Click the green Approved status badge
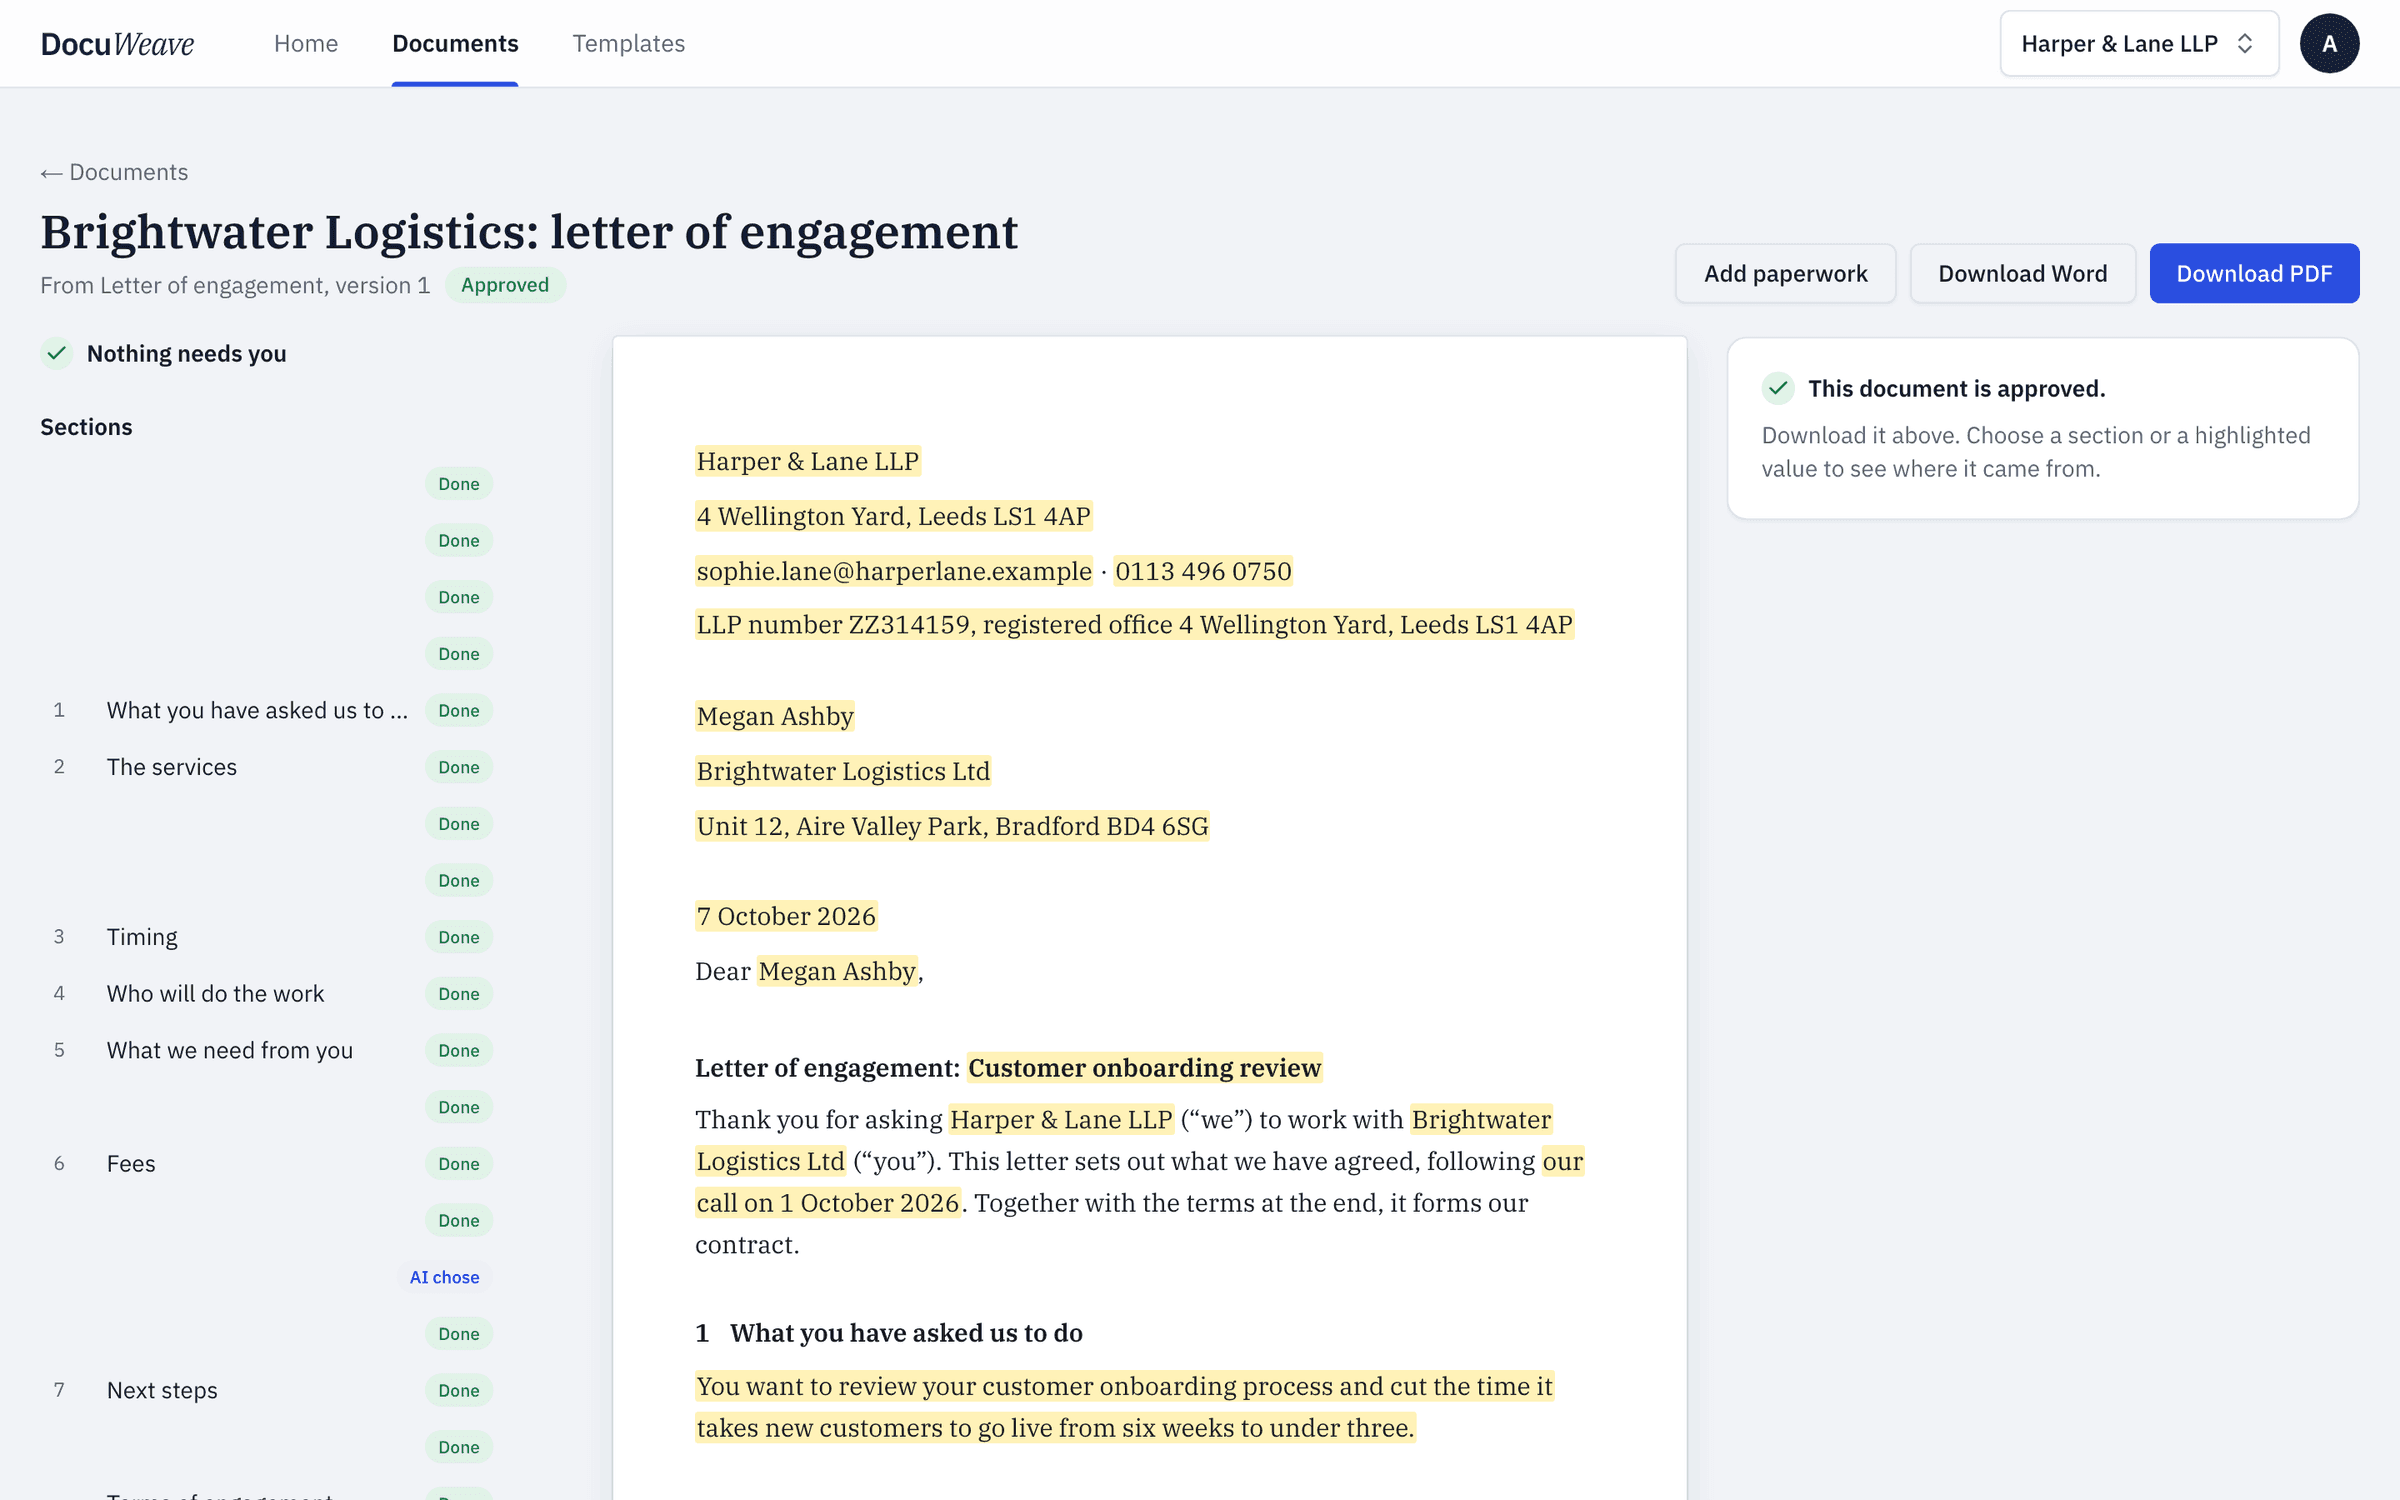Screen dimensions: 2400x1500 coord(505,285)
